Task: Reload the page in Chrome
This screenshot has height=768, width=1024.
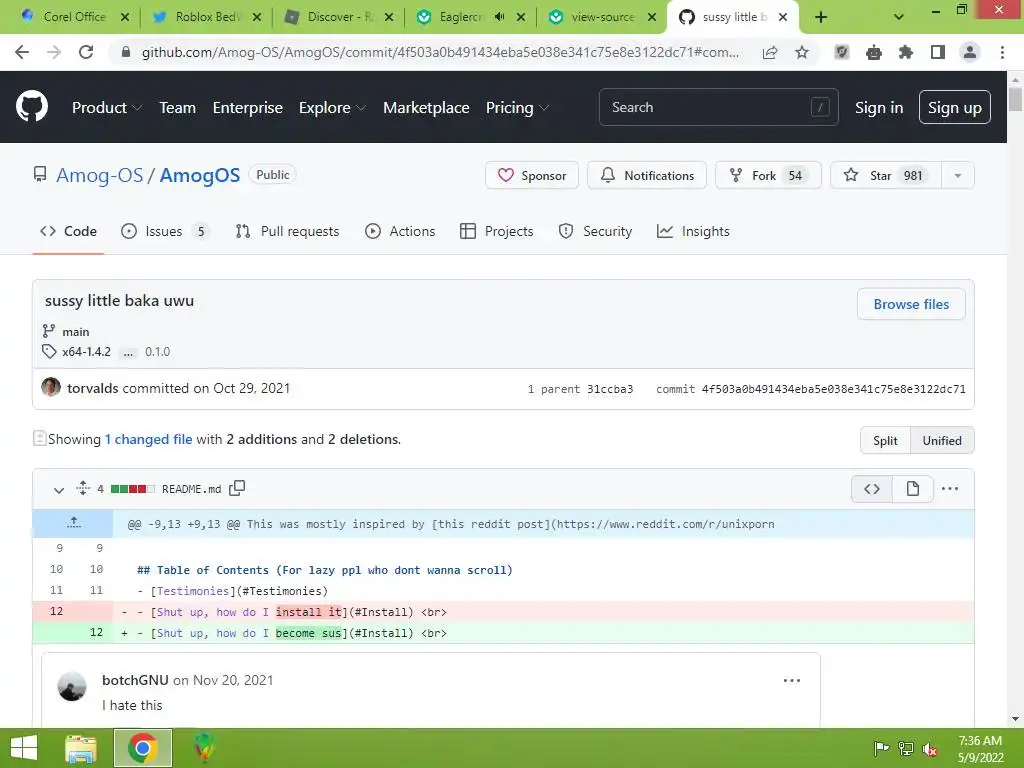Action: pos(86,52)
